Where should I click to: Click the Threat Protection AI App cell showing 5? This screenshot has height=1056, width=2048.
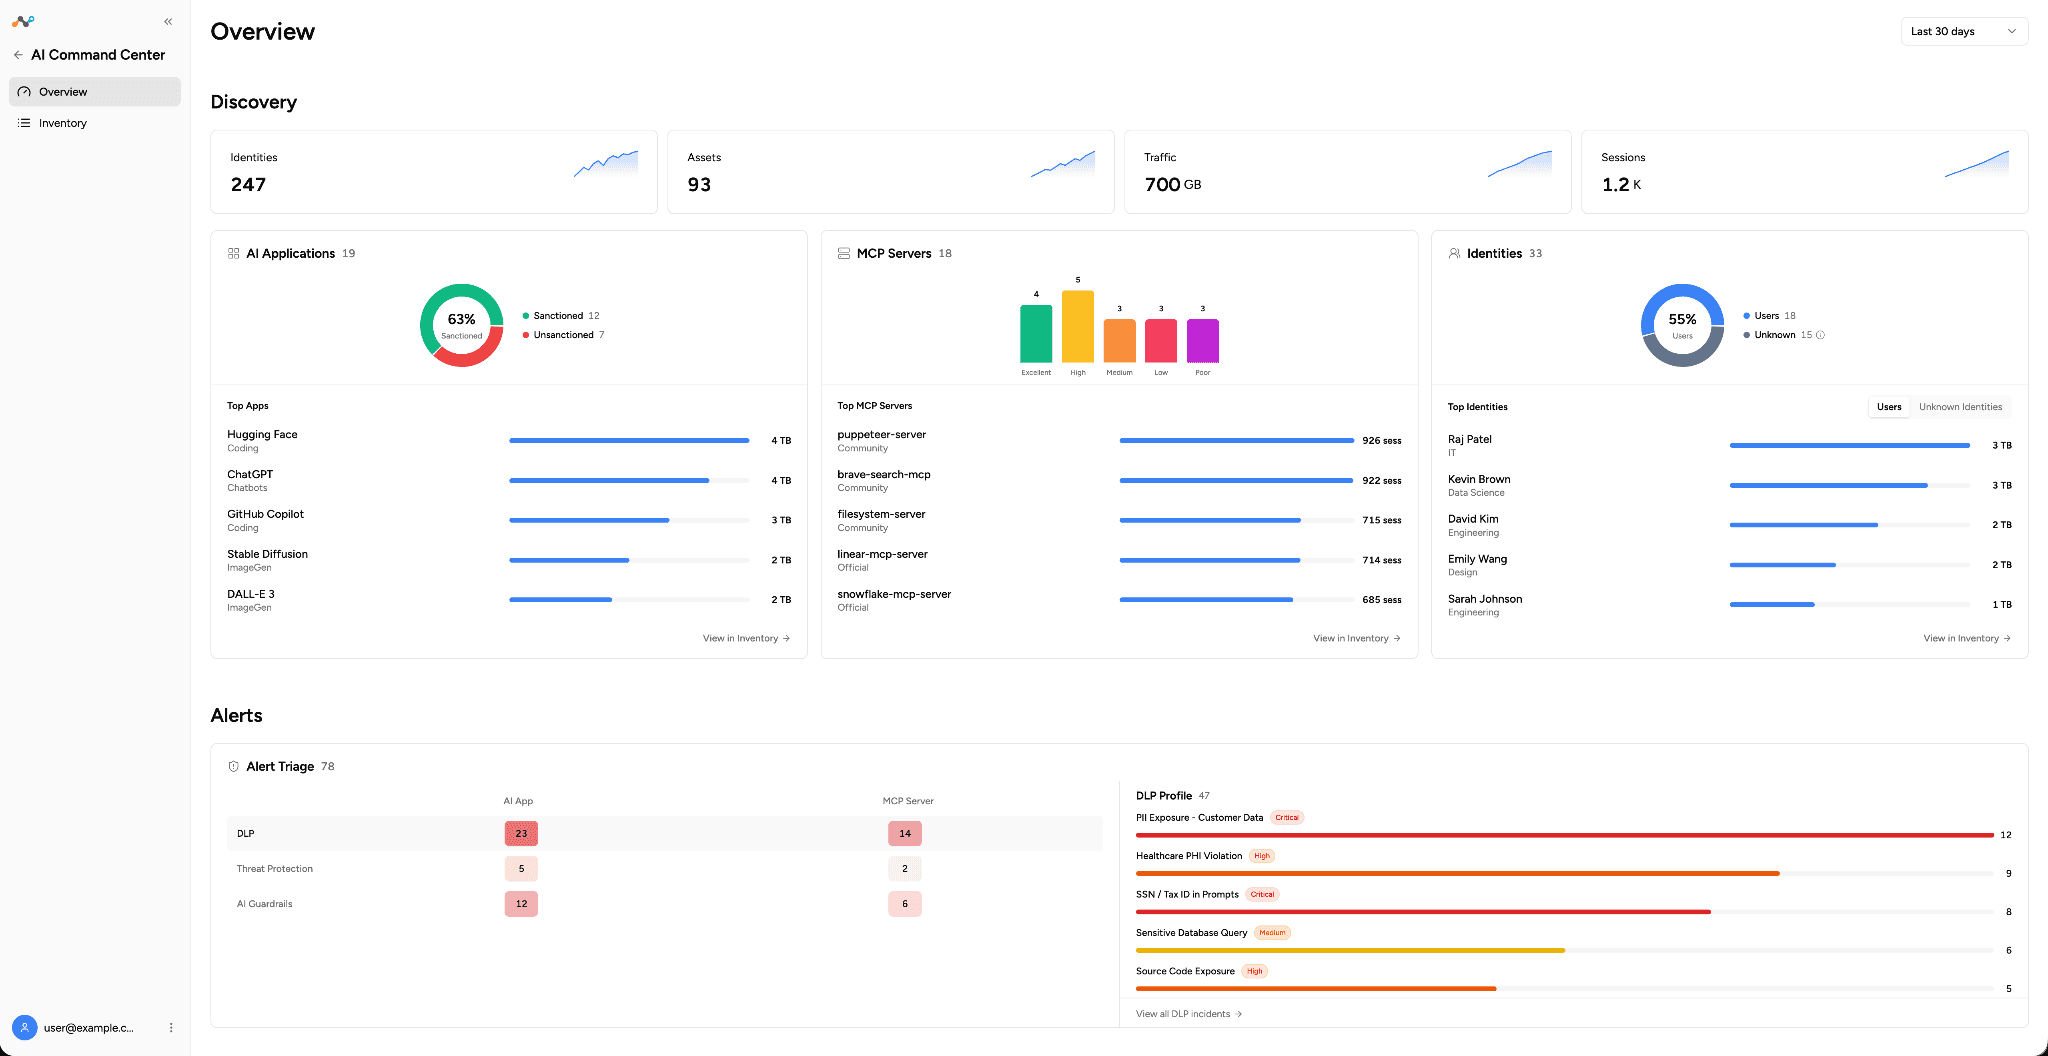tap(521, 869)
